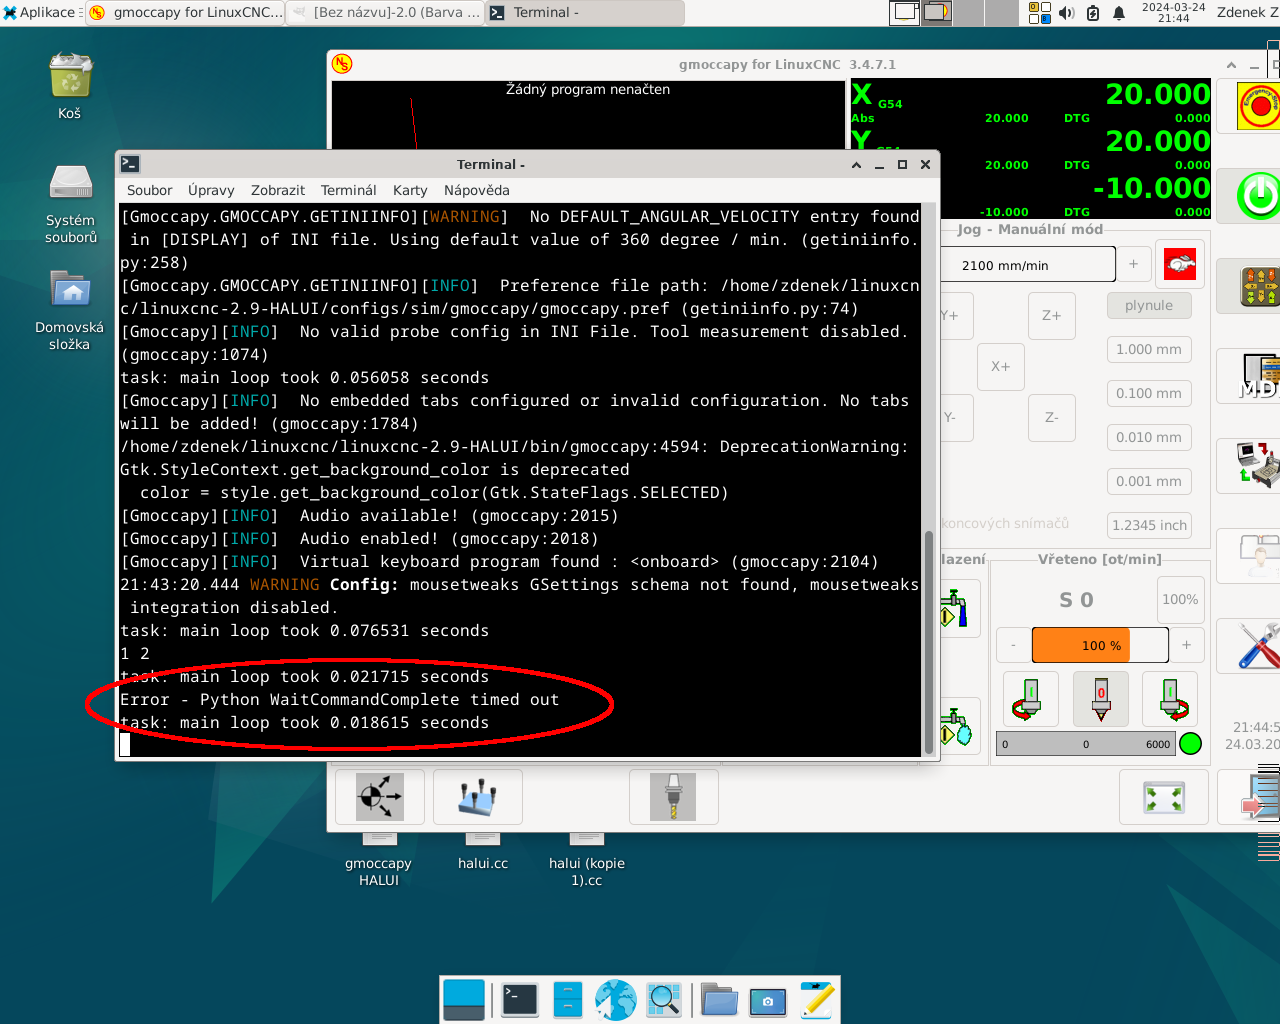This screenshot has width=1280, height=1024.
Task: Click the orange spindle override slider
Action: [x=1100, y=645]
